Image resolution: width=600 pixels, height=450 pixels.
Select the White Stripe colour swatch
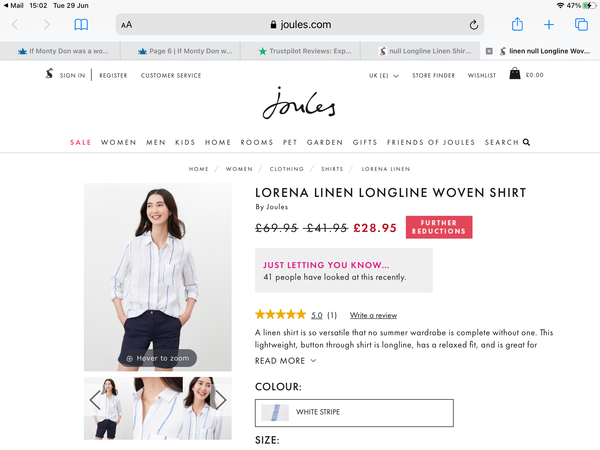(x=274, y=412)
